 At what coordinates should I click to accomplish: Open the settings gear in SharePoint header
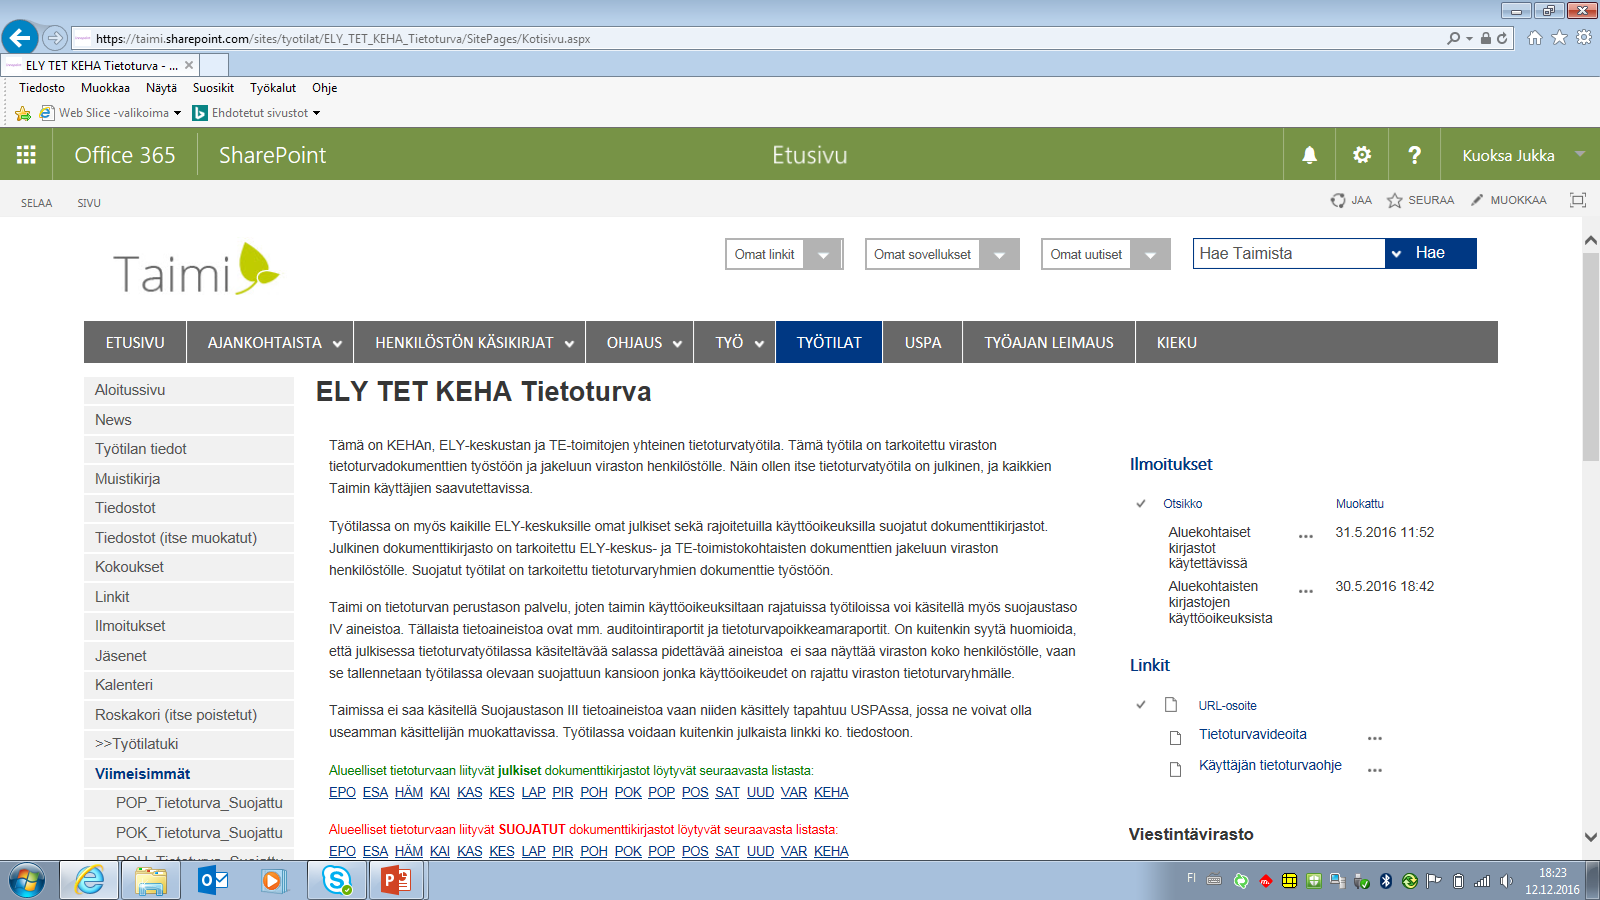pos(1362,155)
